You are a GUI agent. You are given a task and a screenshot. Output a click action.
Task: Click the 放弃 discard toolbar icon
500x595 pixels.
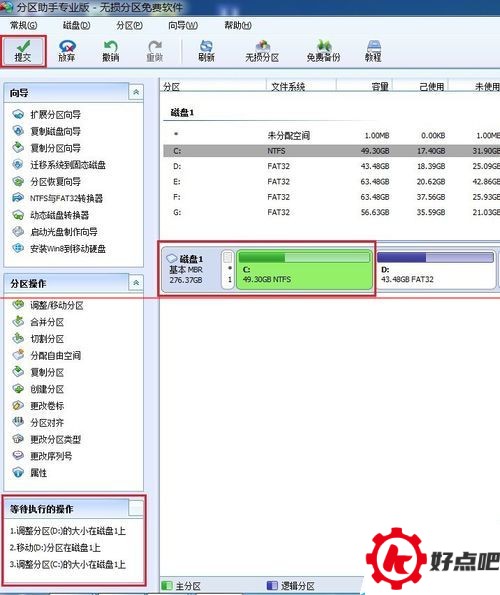[x=67, y=51]
